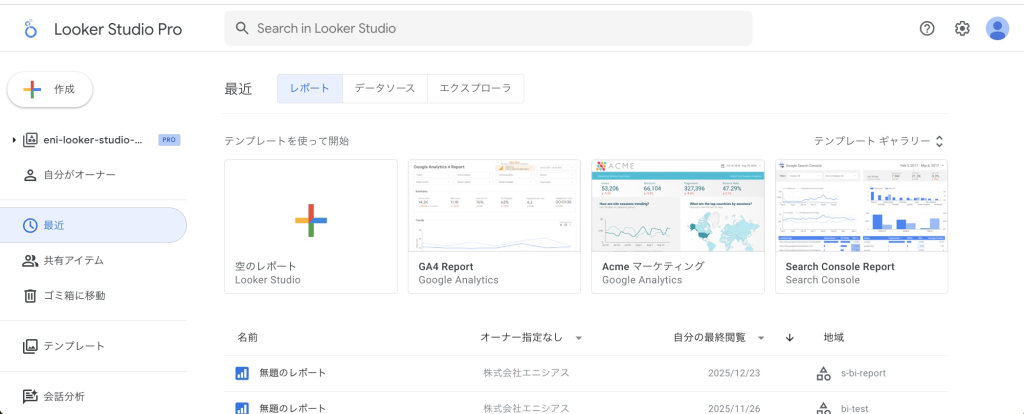Viewport: 1024px width, 414px height.
Task: Click the image icon for テンプレート
Action: tap(30, 346)
